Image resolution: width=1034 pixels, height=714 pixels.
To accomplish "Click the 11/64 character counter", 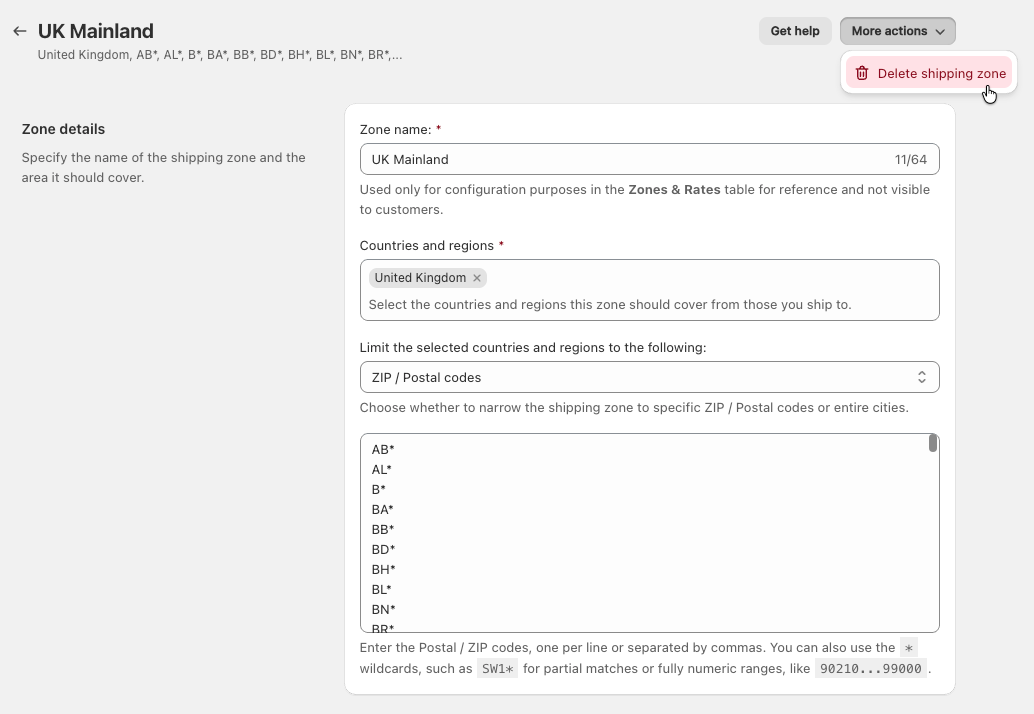I will click(910, 159).
